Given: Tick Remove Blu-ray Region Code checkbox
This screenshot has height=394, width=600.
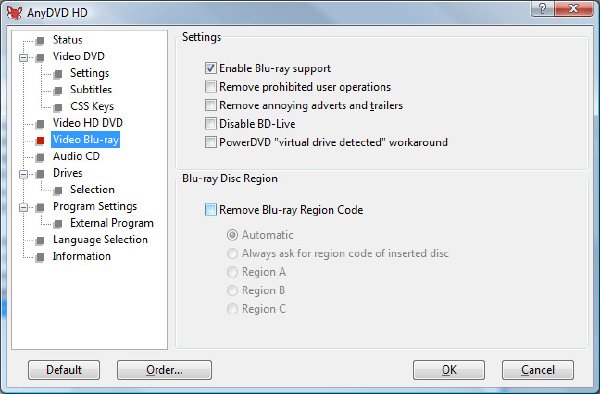Looking at the screenshot, I should pyautogui.click(x=210, y=210).
